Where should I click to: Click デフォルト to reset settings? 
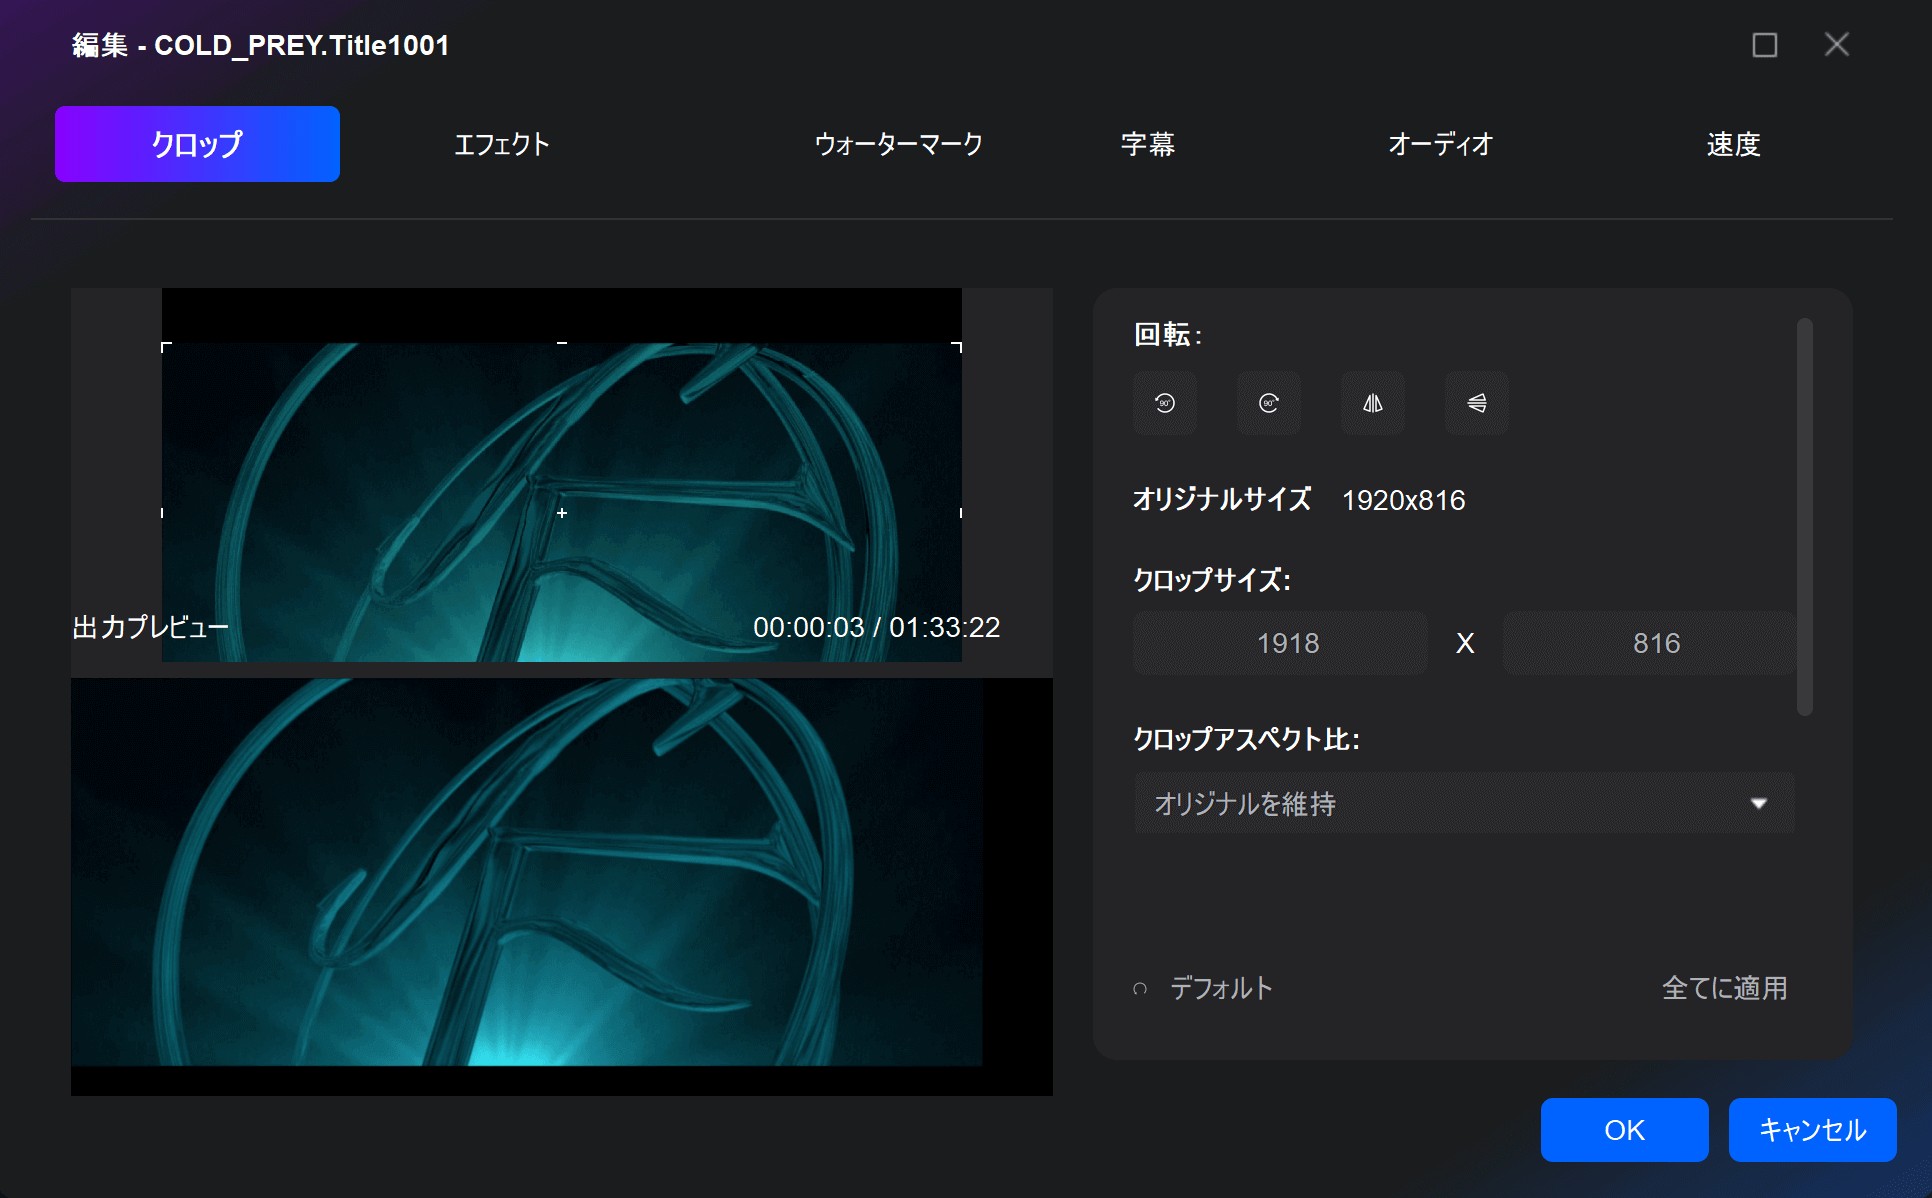click(1221, 988)
